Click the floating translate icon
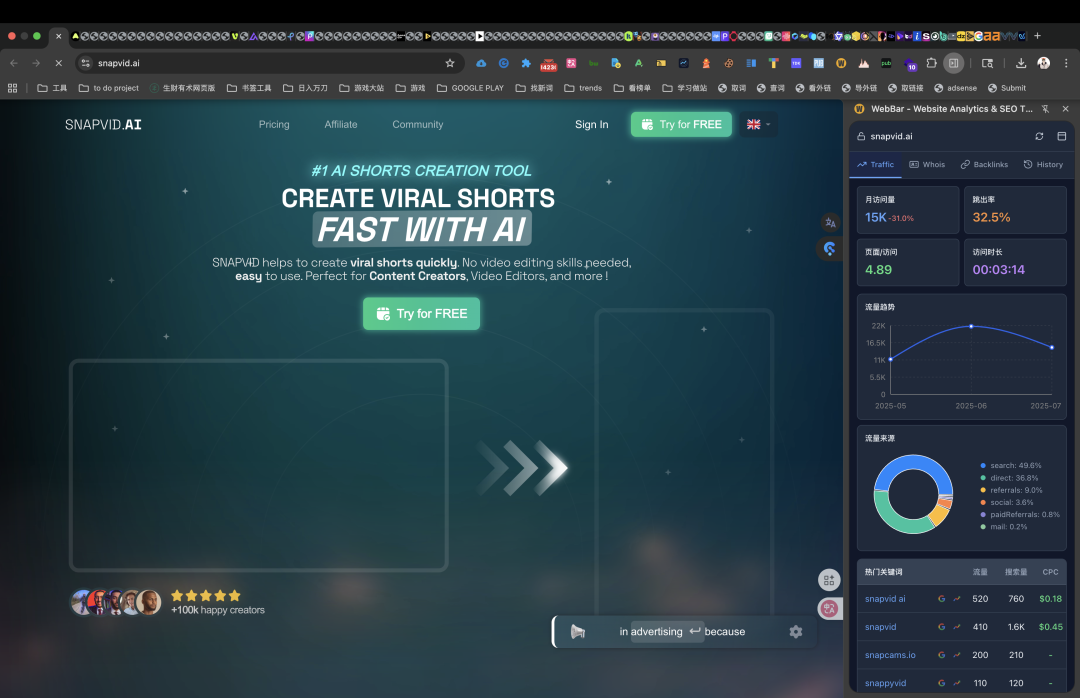The width and height of the screenshot is (1080, 698). point(830,223)
